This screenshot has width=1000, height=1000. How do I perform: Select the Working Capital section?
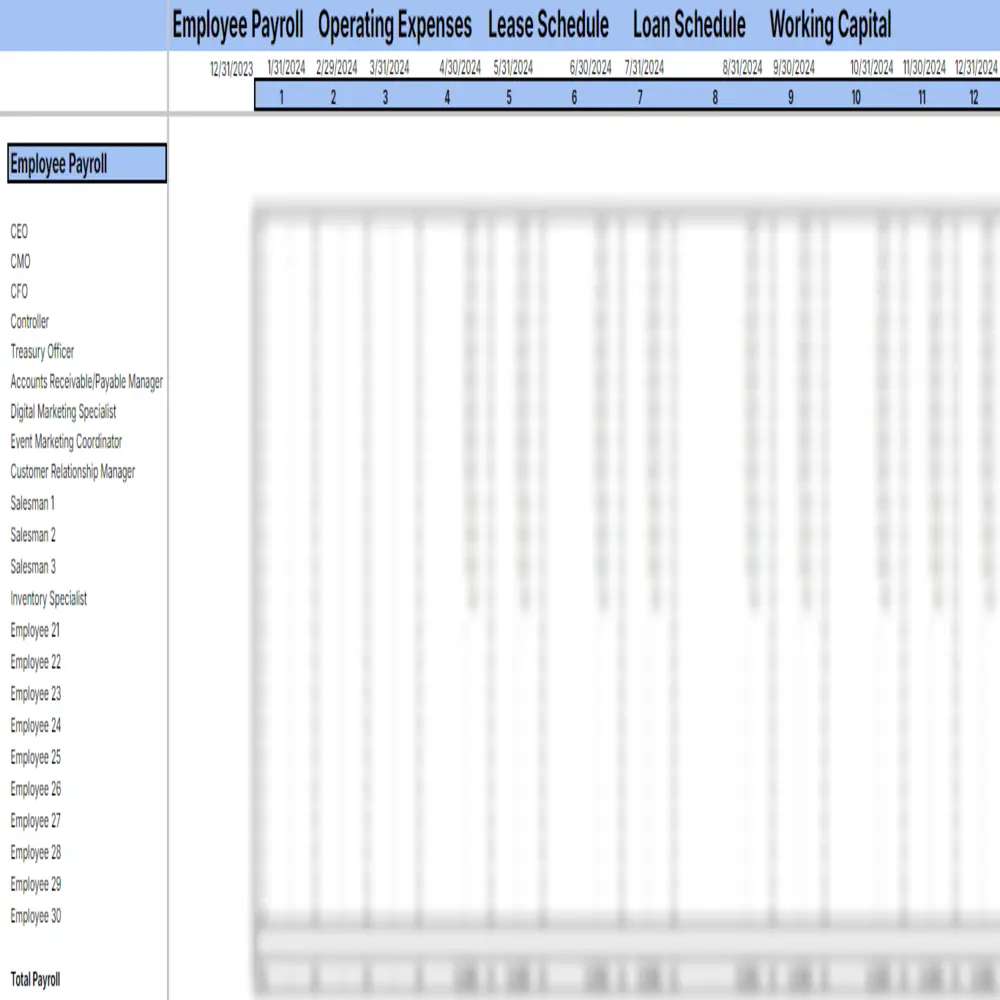[830, 26]
